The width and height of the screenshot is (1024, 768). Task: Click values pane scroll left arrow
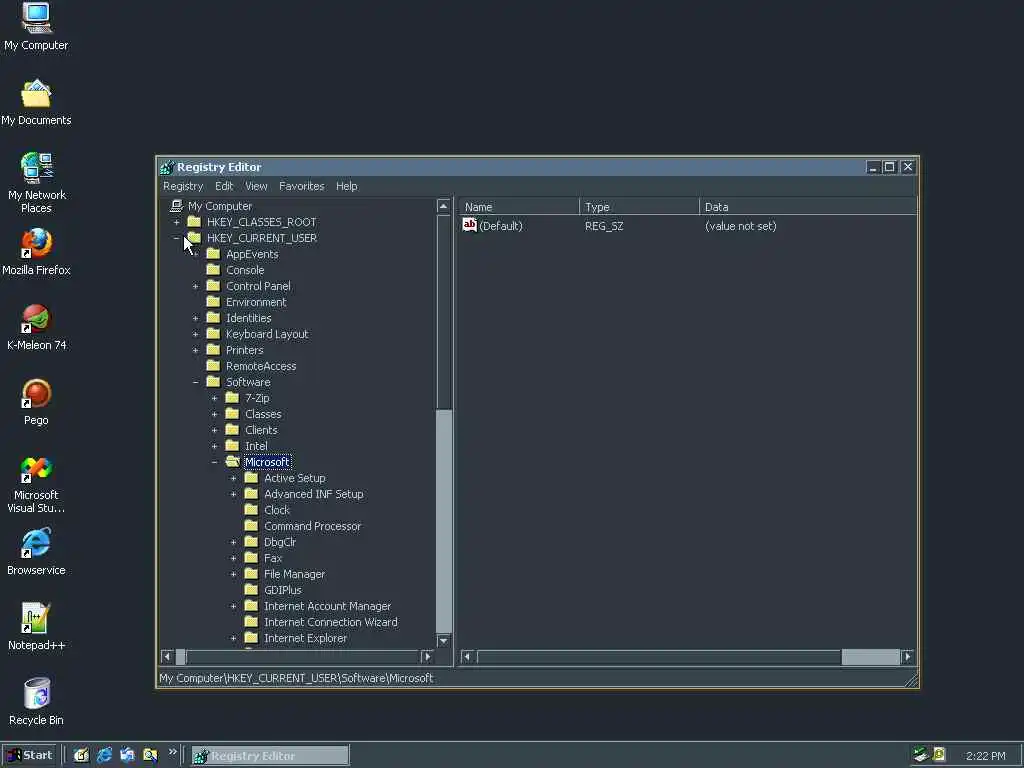pos(467,656)
